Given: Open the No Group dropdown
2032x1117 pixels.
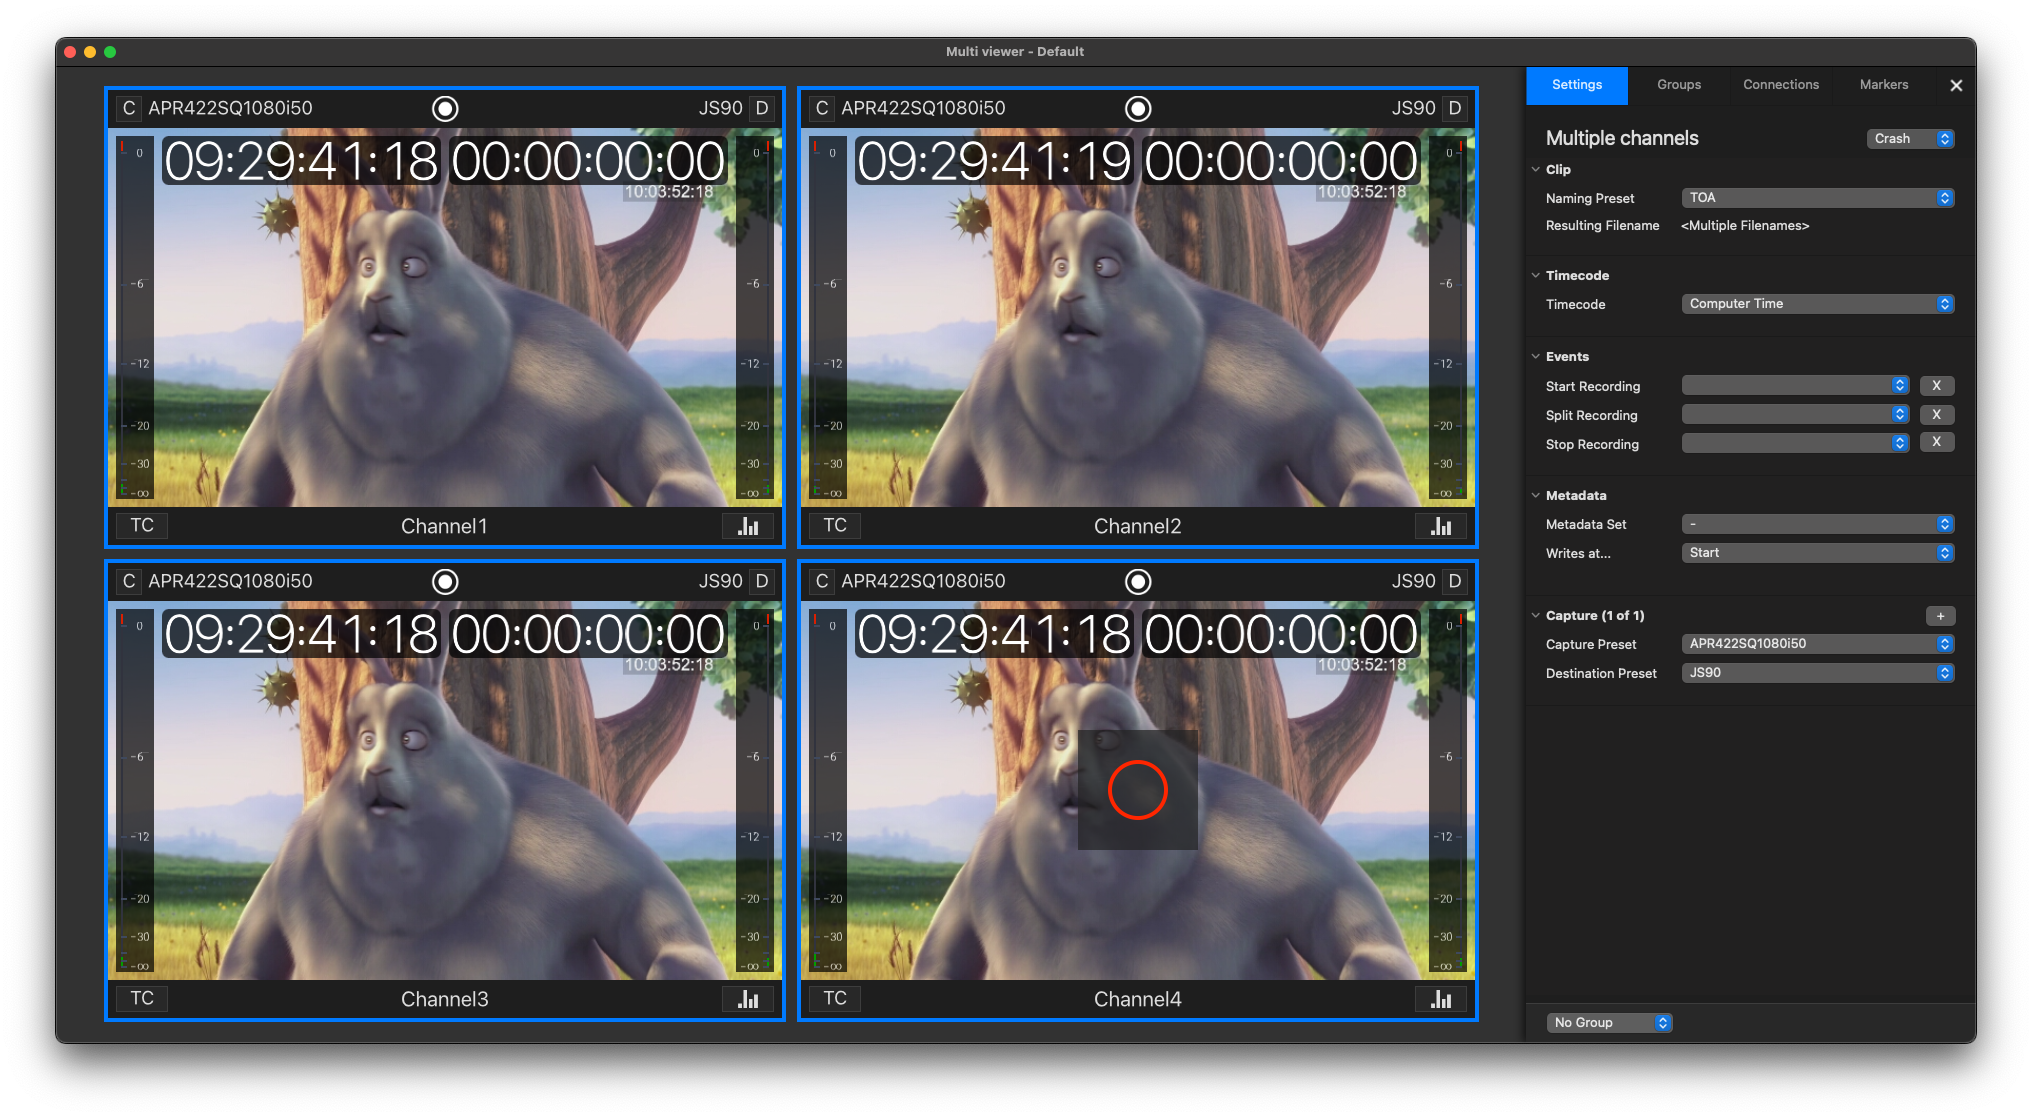Looking at the screenshot, I should pos(1609,1023).
